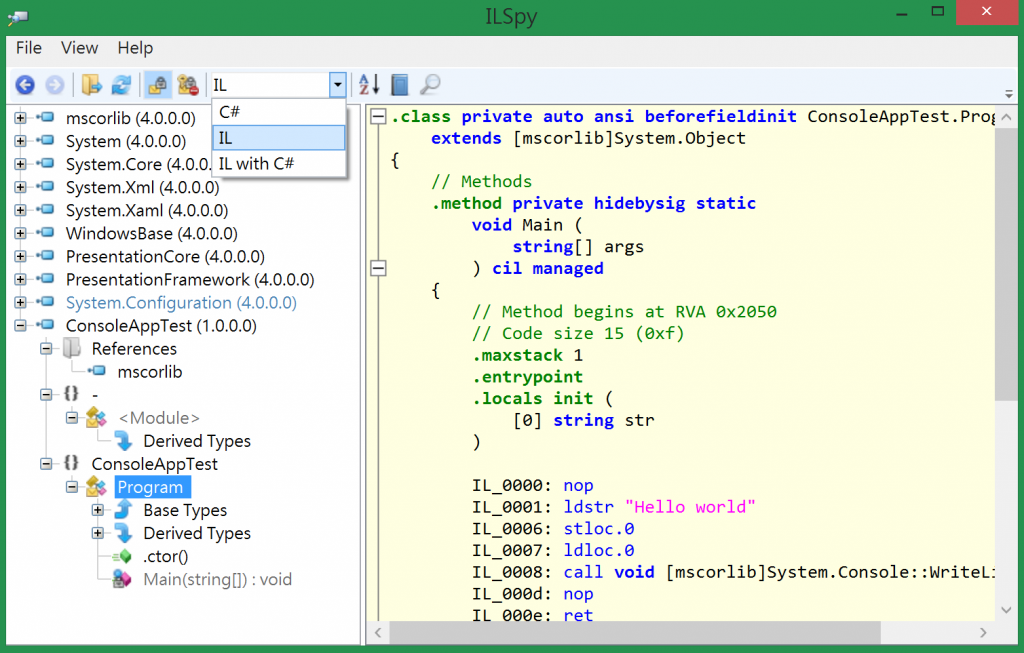The image size is (1024, 653).
Task: Collapse the ConsoleAppTest (1.0.0.0) assembly node
Action: pos(20,325)
